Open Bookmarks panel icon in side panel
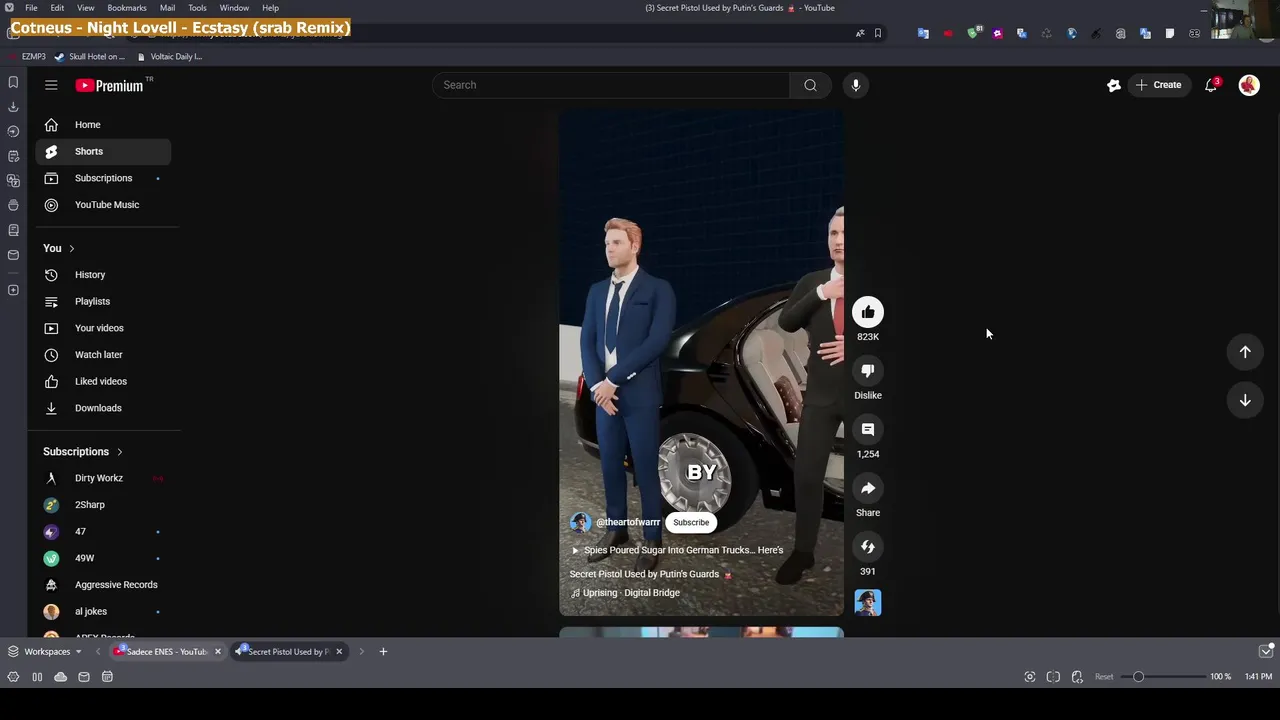 click(x=13, y=82)
